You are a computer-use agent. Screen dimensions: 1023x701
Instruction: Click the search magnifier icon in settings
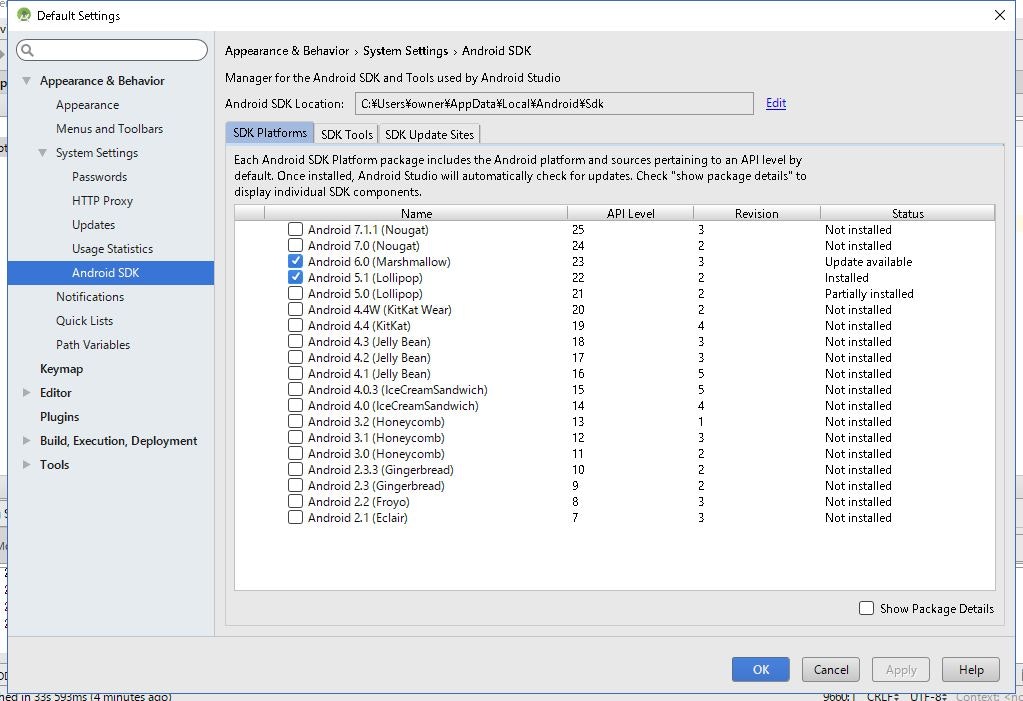click(27, 50)
